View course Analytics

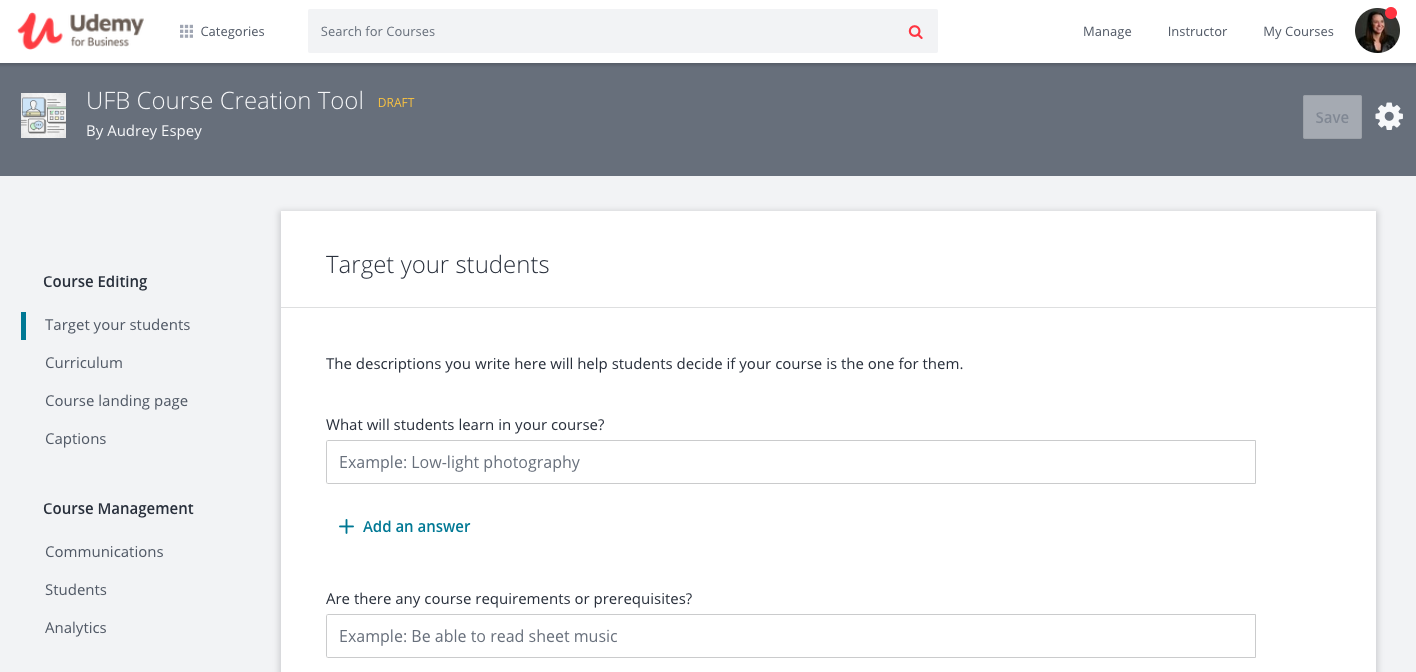[x=75, y=627]
